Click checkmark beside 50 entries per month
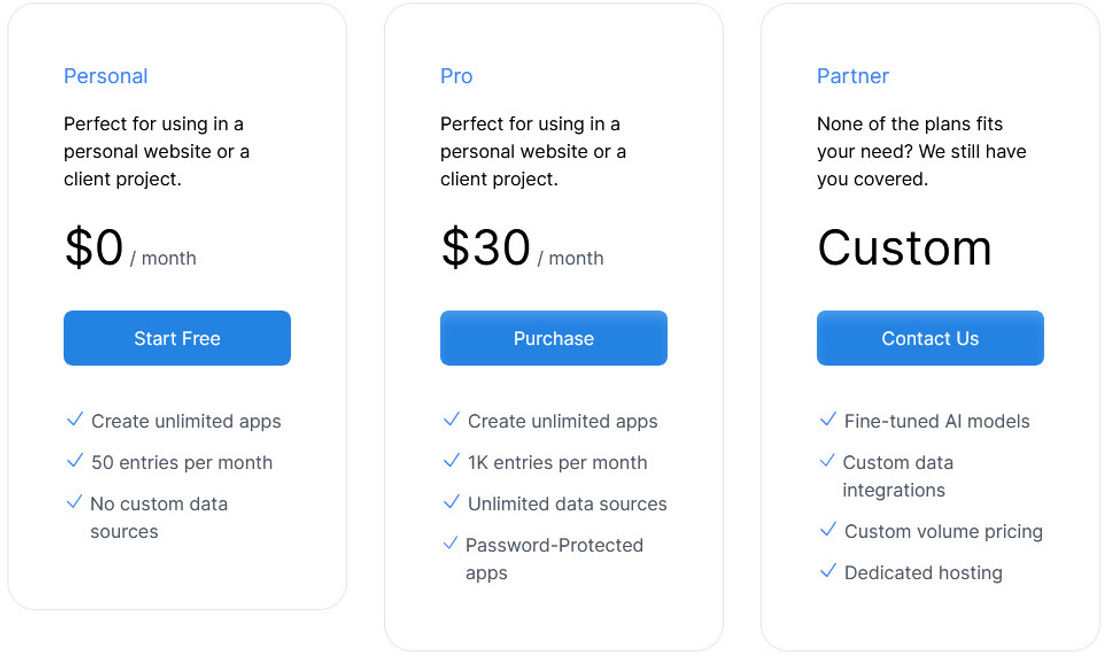The image size is (1108, 656). pyautogui.click(x=75, y=461)
